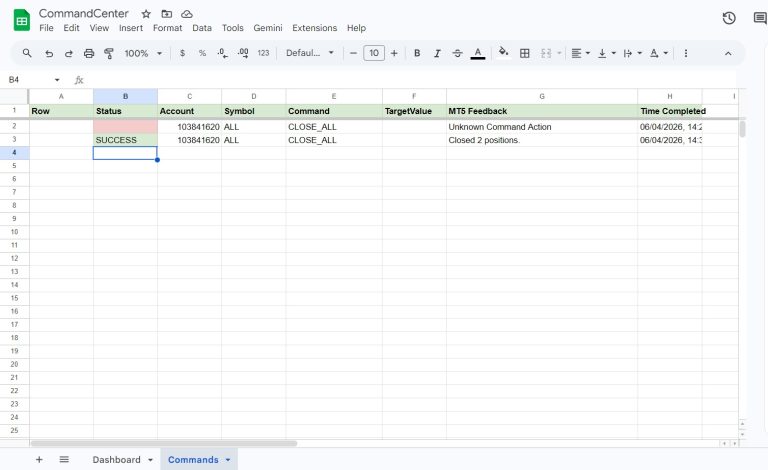Select the 'Closed 2 positions.' cell
Viewport: 768px width, 470px height.
[542, 140]
